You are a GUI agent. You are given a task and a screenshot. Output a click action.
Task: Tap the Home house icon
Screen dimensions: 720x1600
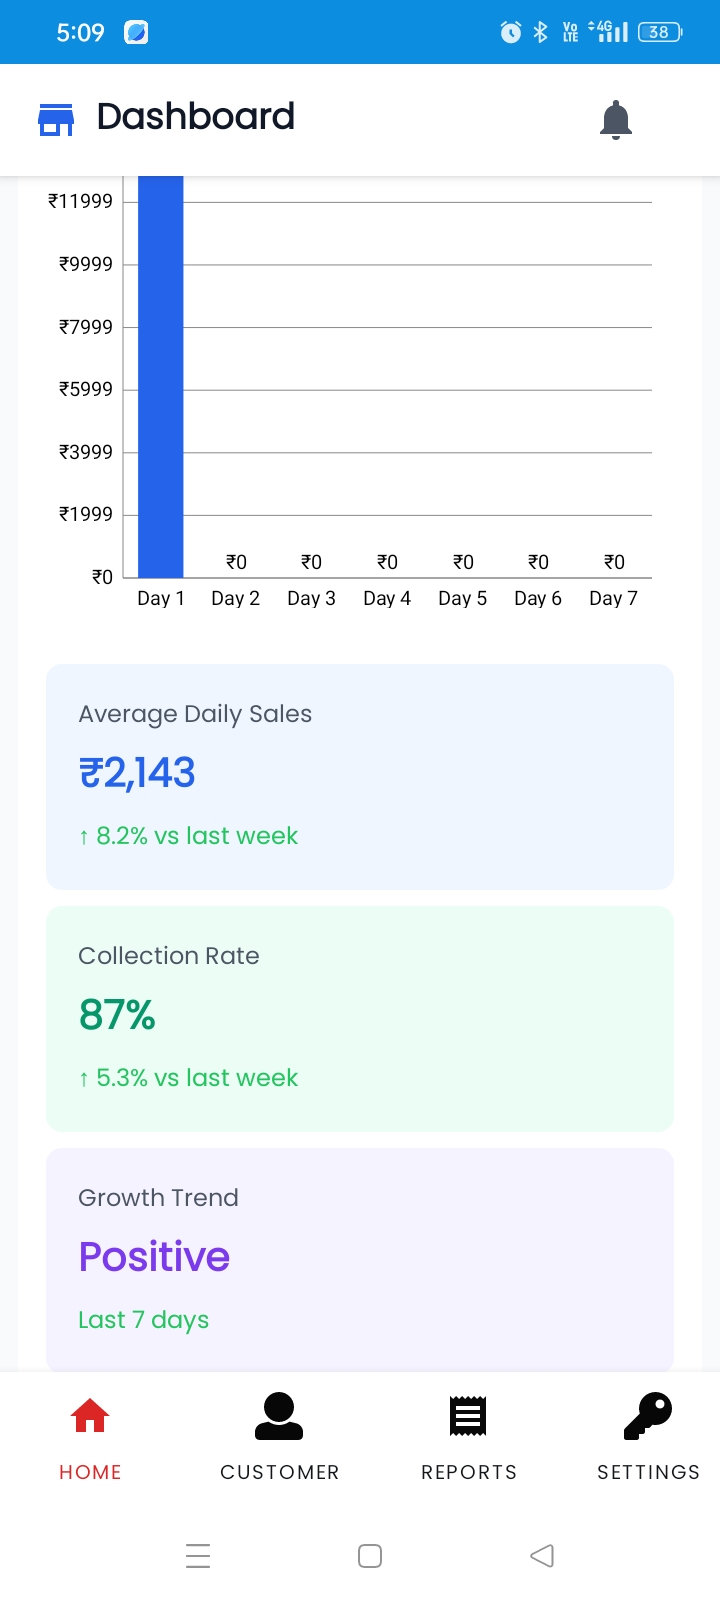point(90,1416)
